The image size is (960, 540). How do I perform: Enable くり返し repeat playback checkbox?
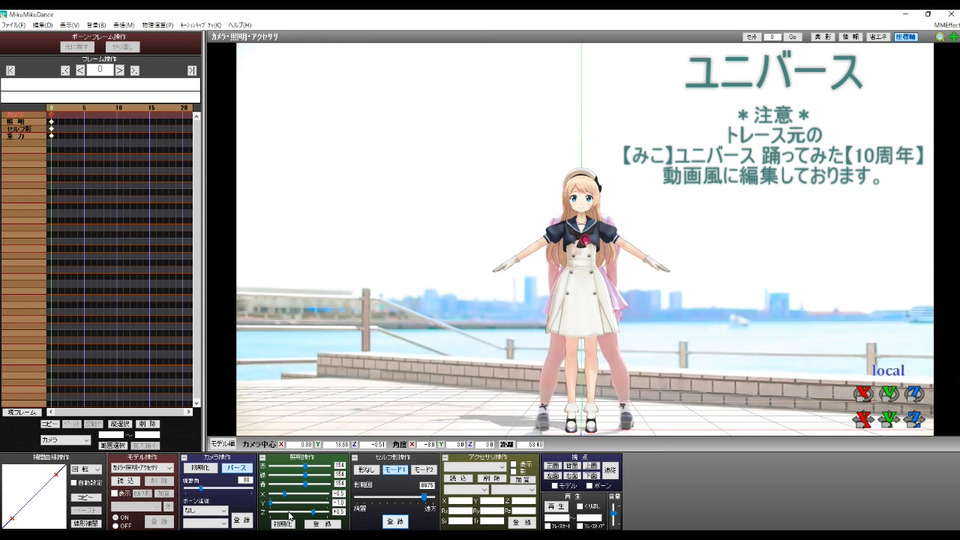point(580,506)
